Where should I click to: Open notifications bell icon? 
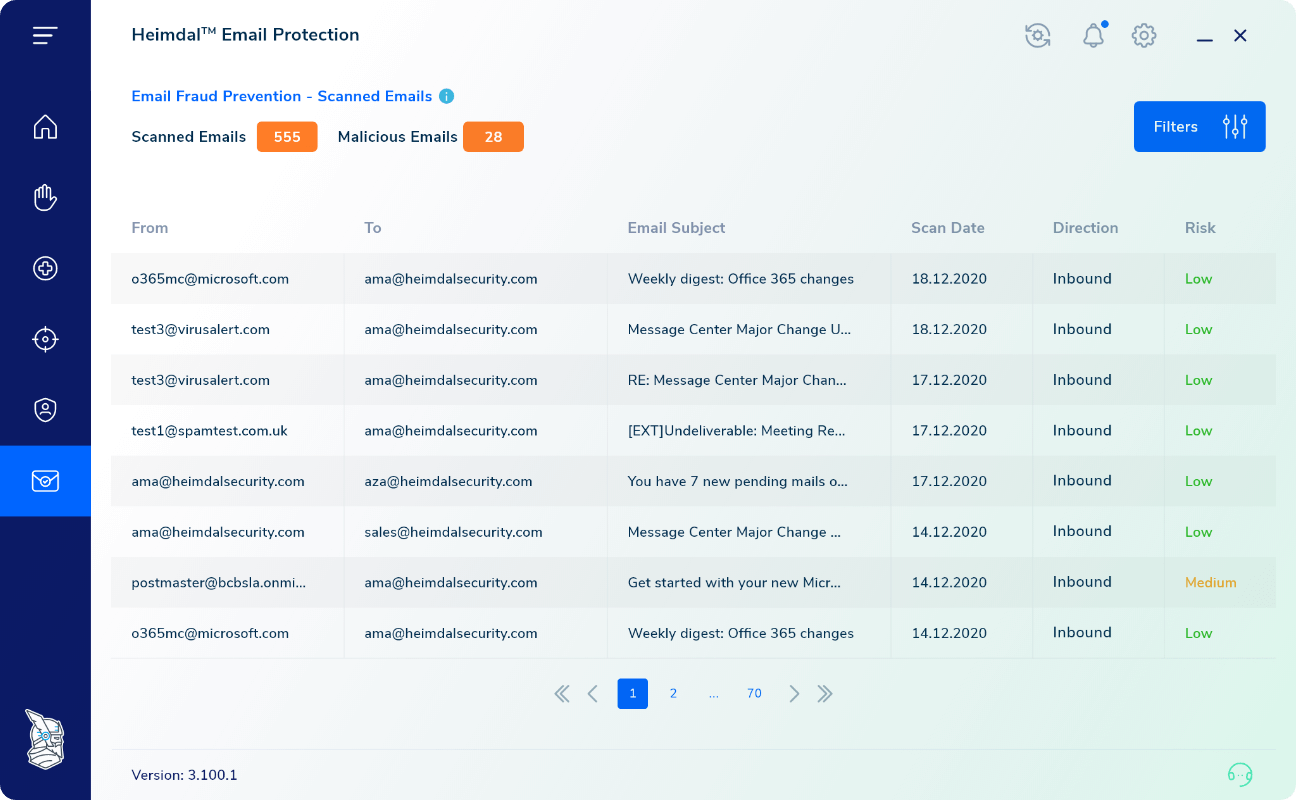(1094, 35)
